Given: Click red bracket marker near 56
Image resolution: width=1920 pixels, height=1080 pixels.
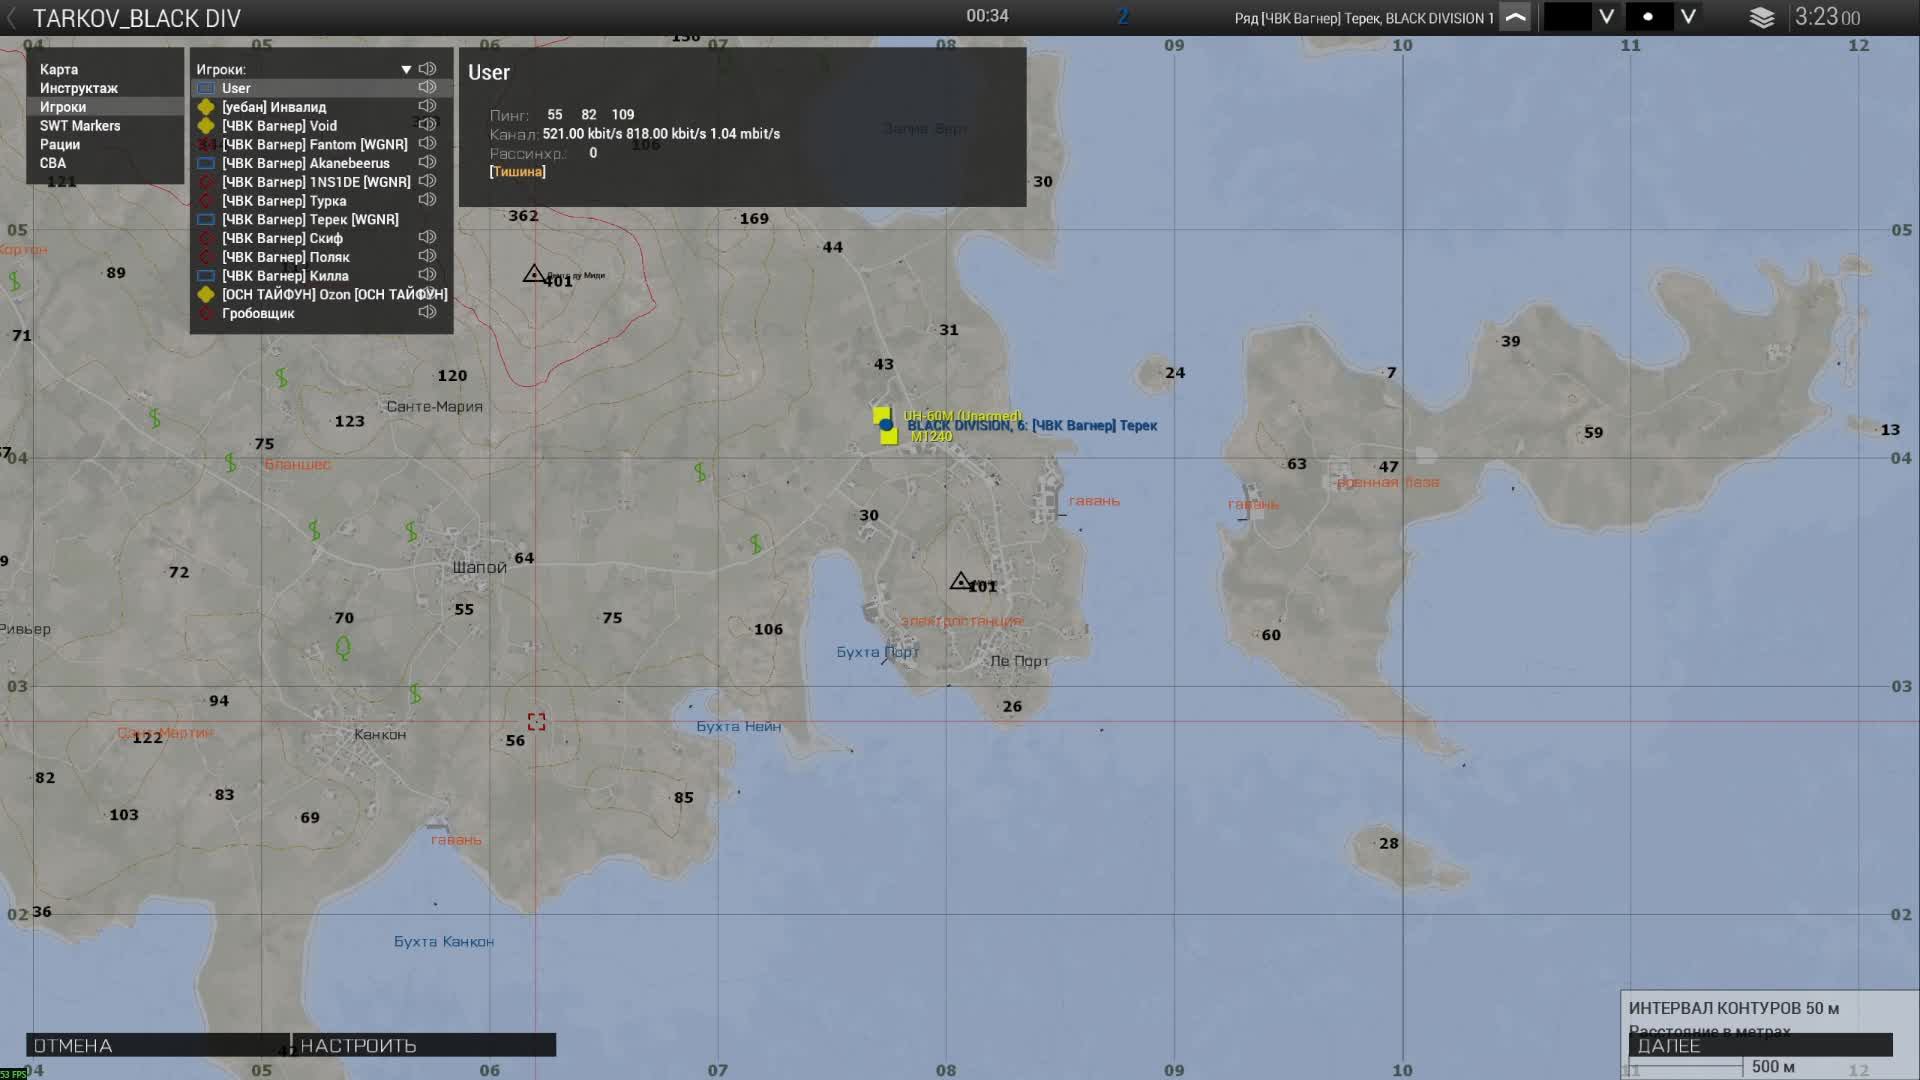Looking at the screenshot, I should [x=537, y=721].
